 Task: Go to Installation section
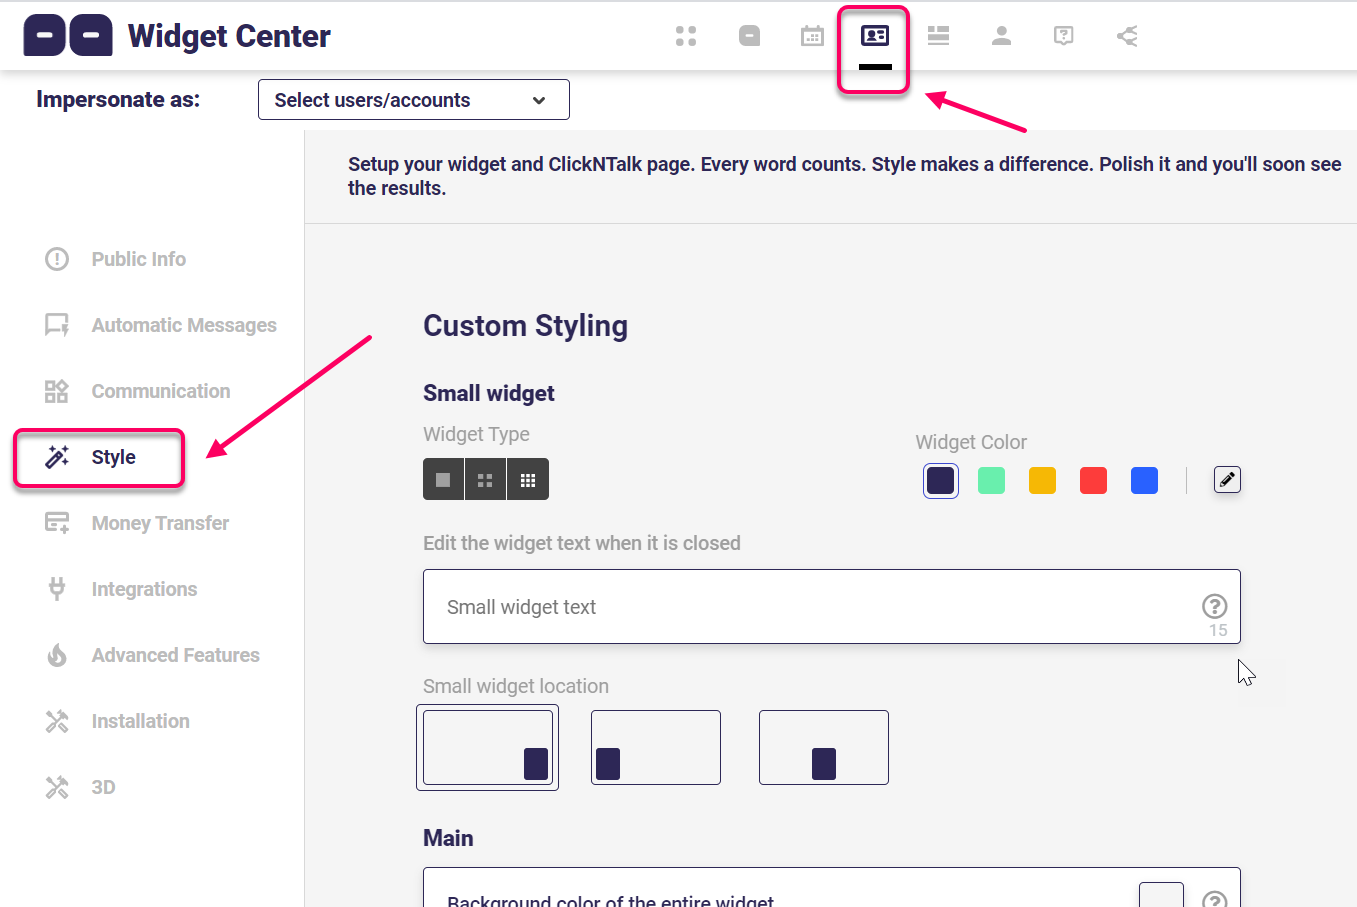[140, 721]
